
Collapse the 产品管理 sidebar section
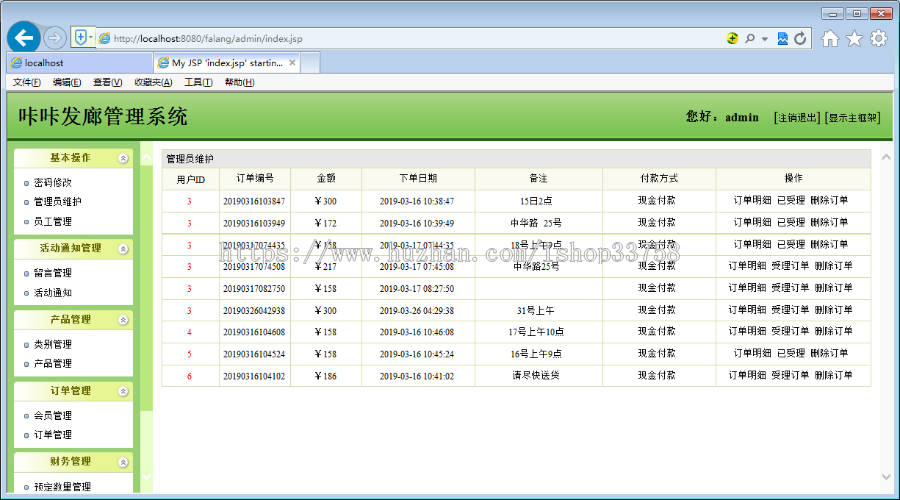pos(123,320)
